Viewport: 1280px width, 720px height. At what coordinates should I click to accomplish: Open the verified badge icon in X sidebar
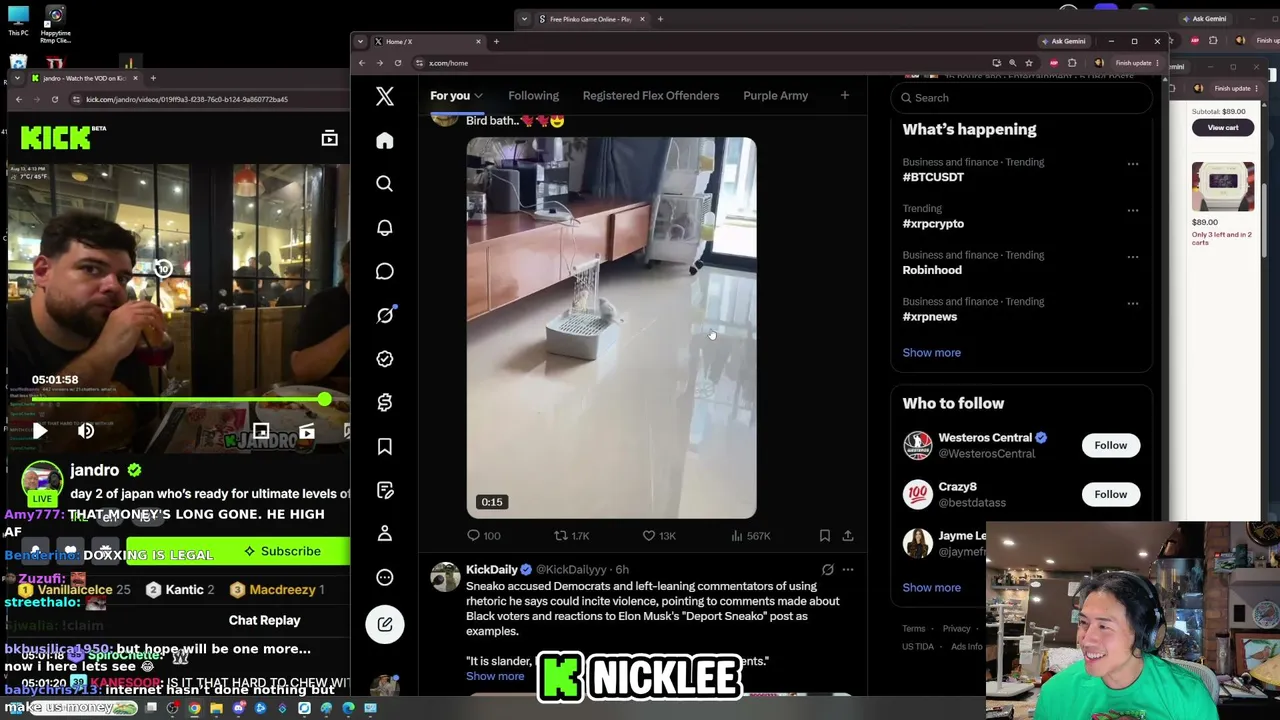click(x=385, y=359)
